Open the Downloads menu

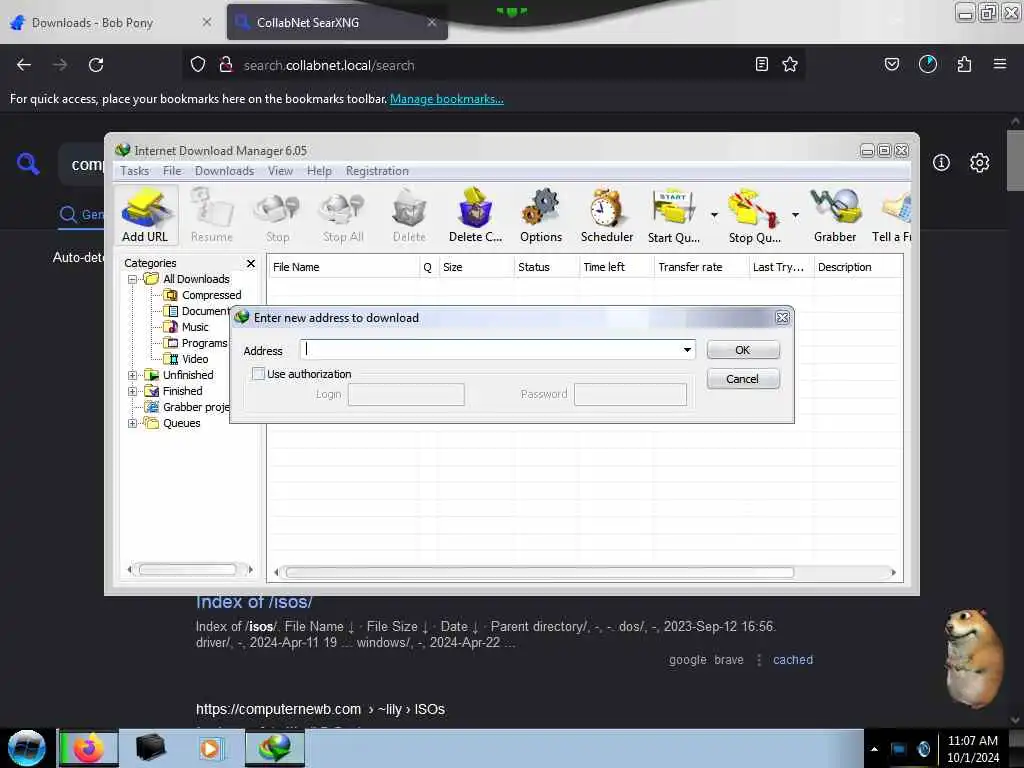pos(224,170)
